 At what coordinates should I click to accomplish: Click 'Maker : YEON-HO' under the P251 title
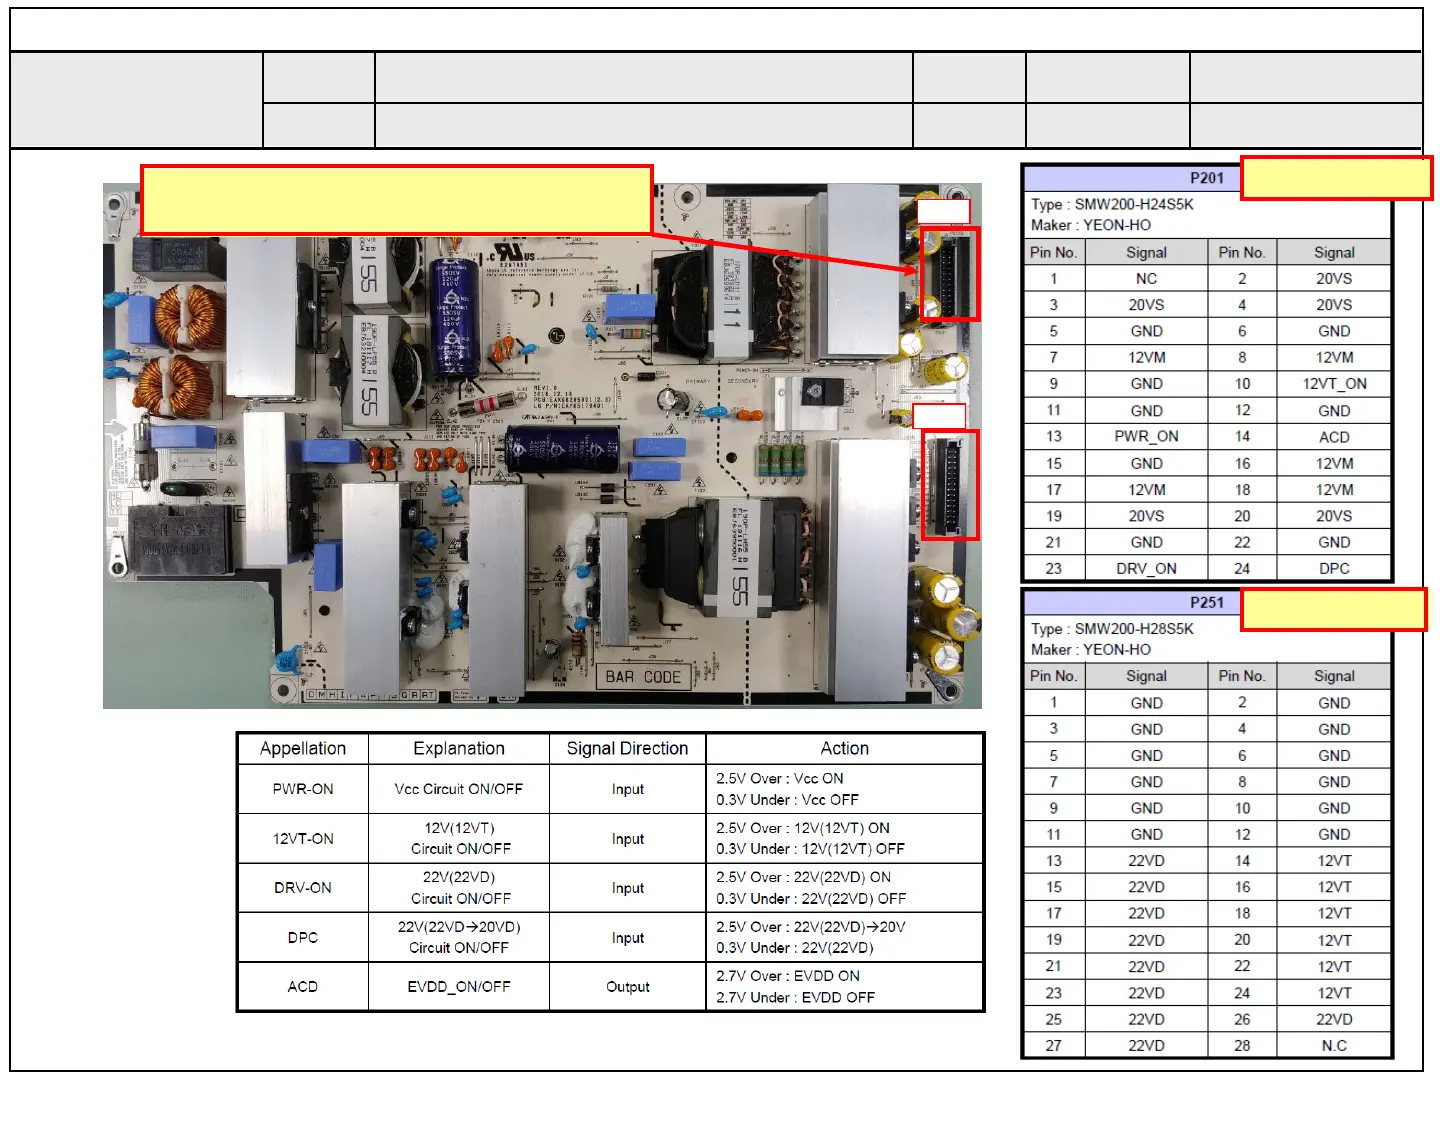click(x=1091, y=649)
